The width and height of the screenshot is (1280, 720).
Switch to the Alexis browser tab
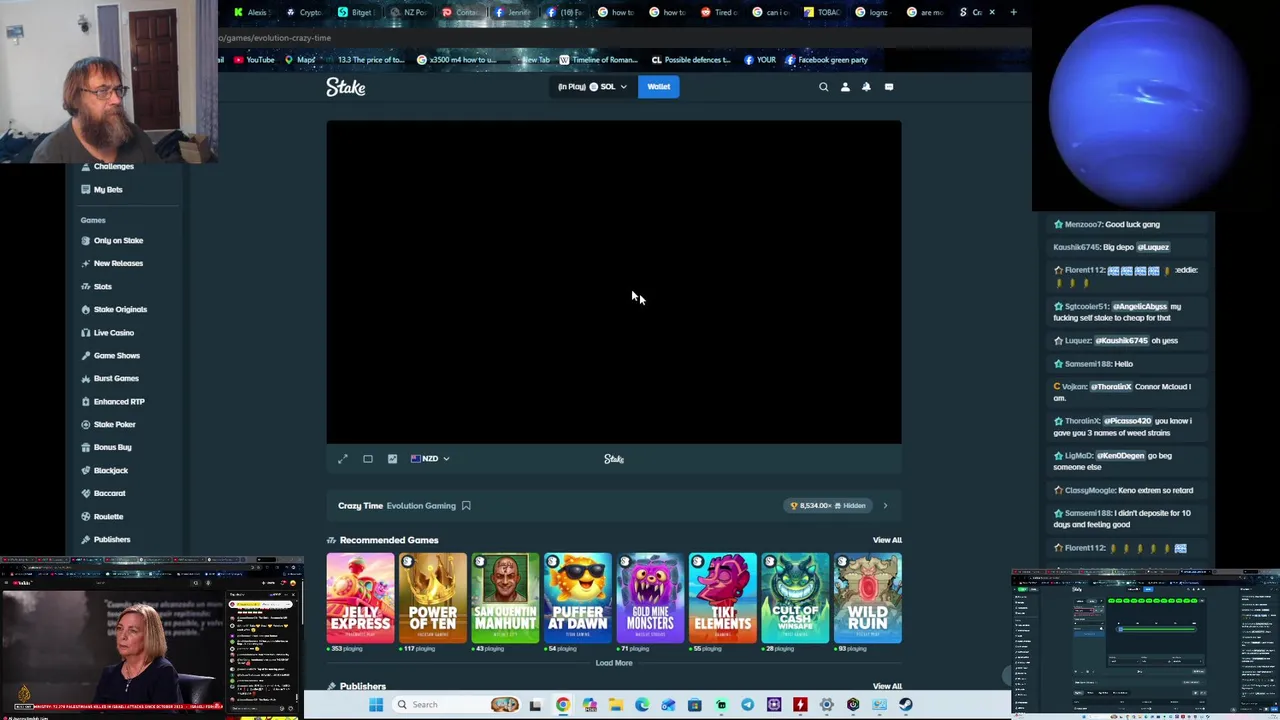pyautogui.click(x=250, y=12)
